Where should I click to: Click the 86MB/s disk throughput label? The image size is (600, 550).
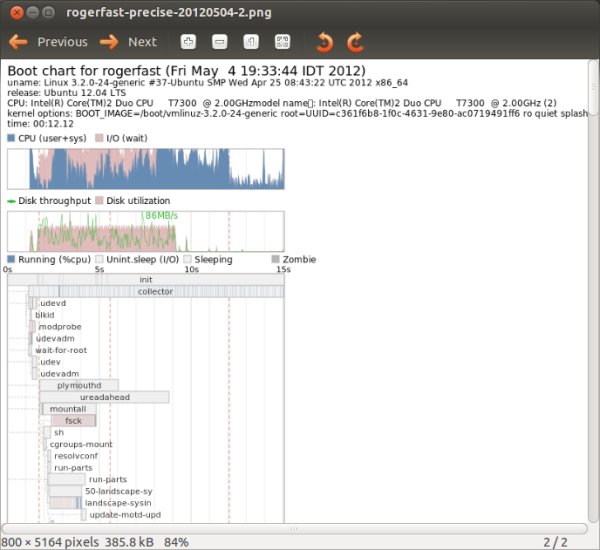[x=160, y=215]
